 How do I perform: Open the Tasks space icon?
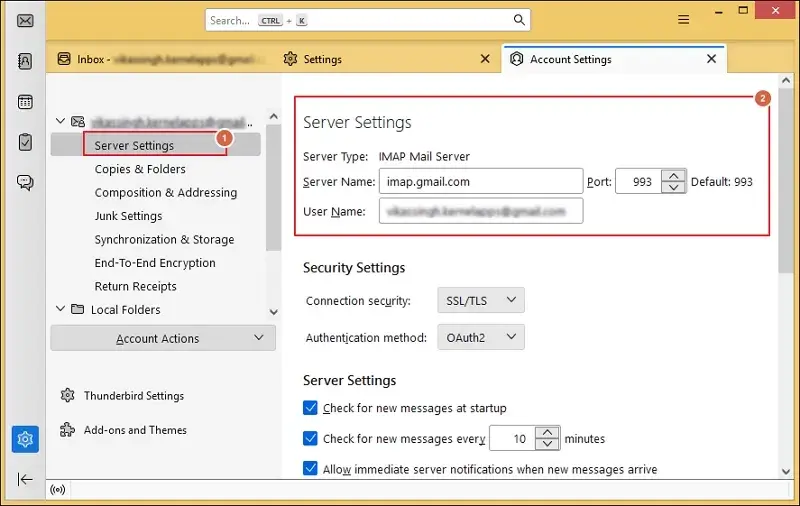point(25,142)
